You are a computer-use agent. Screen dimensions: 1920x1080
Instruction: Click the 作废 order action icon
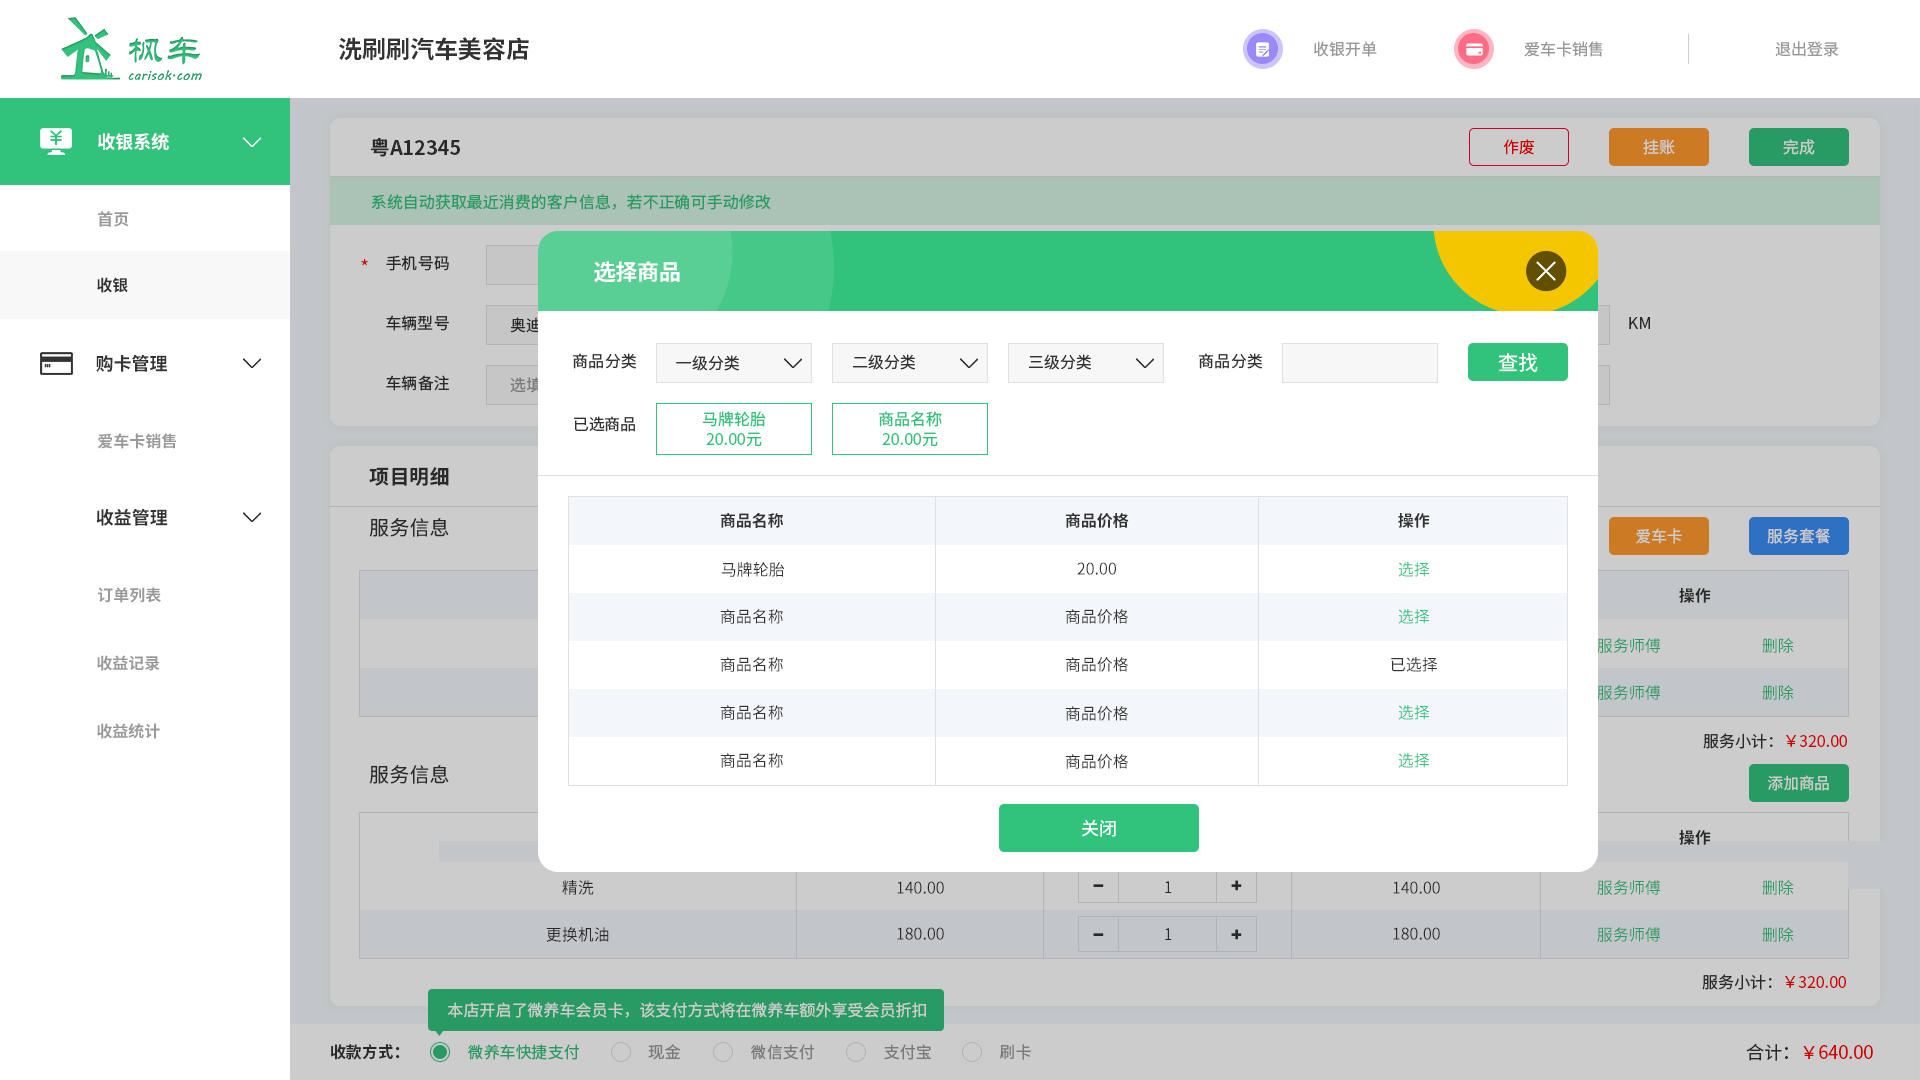tap(1519, 146)
